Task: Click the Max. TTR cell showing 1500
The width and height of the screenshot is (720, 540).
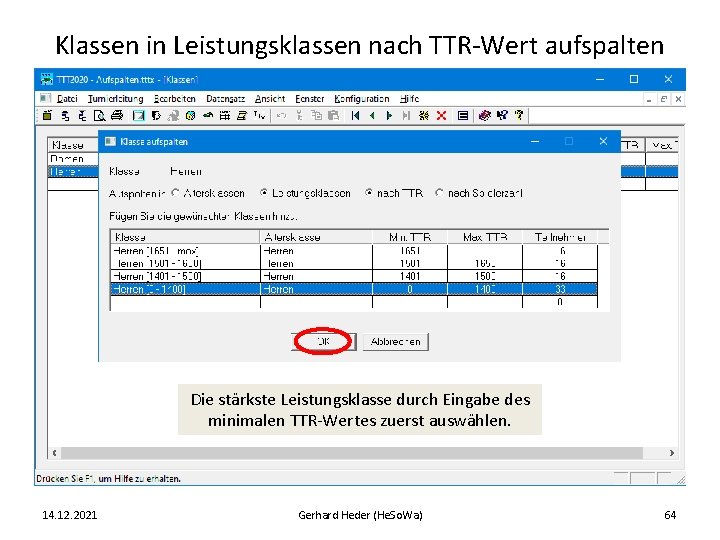Action: pos(485,276)
